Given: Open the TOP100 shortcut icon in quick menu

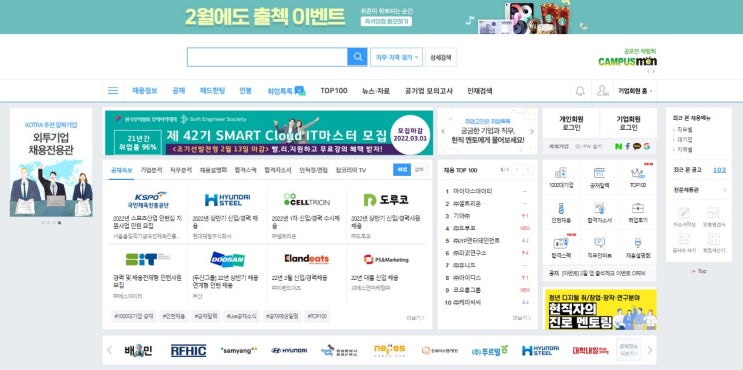Looking at the screenshot, I should (638, 173).
